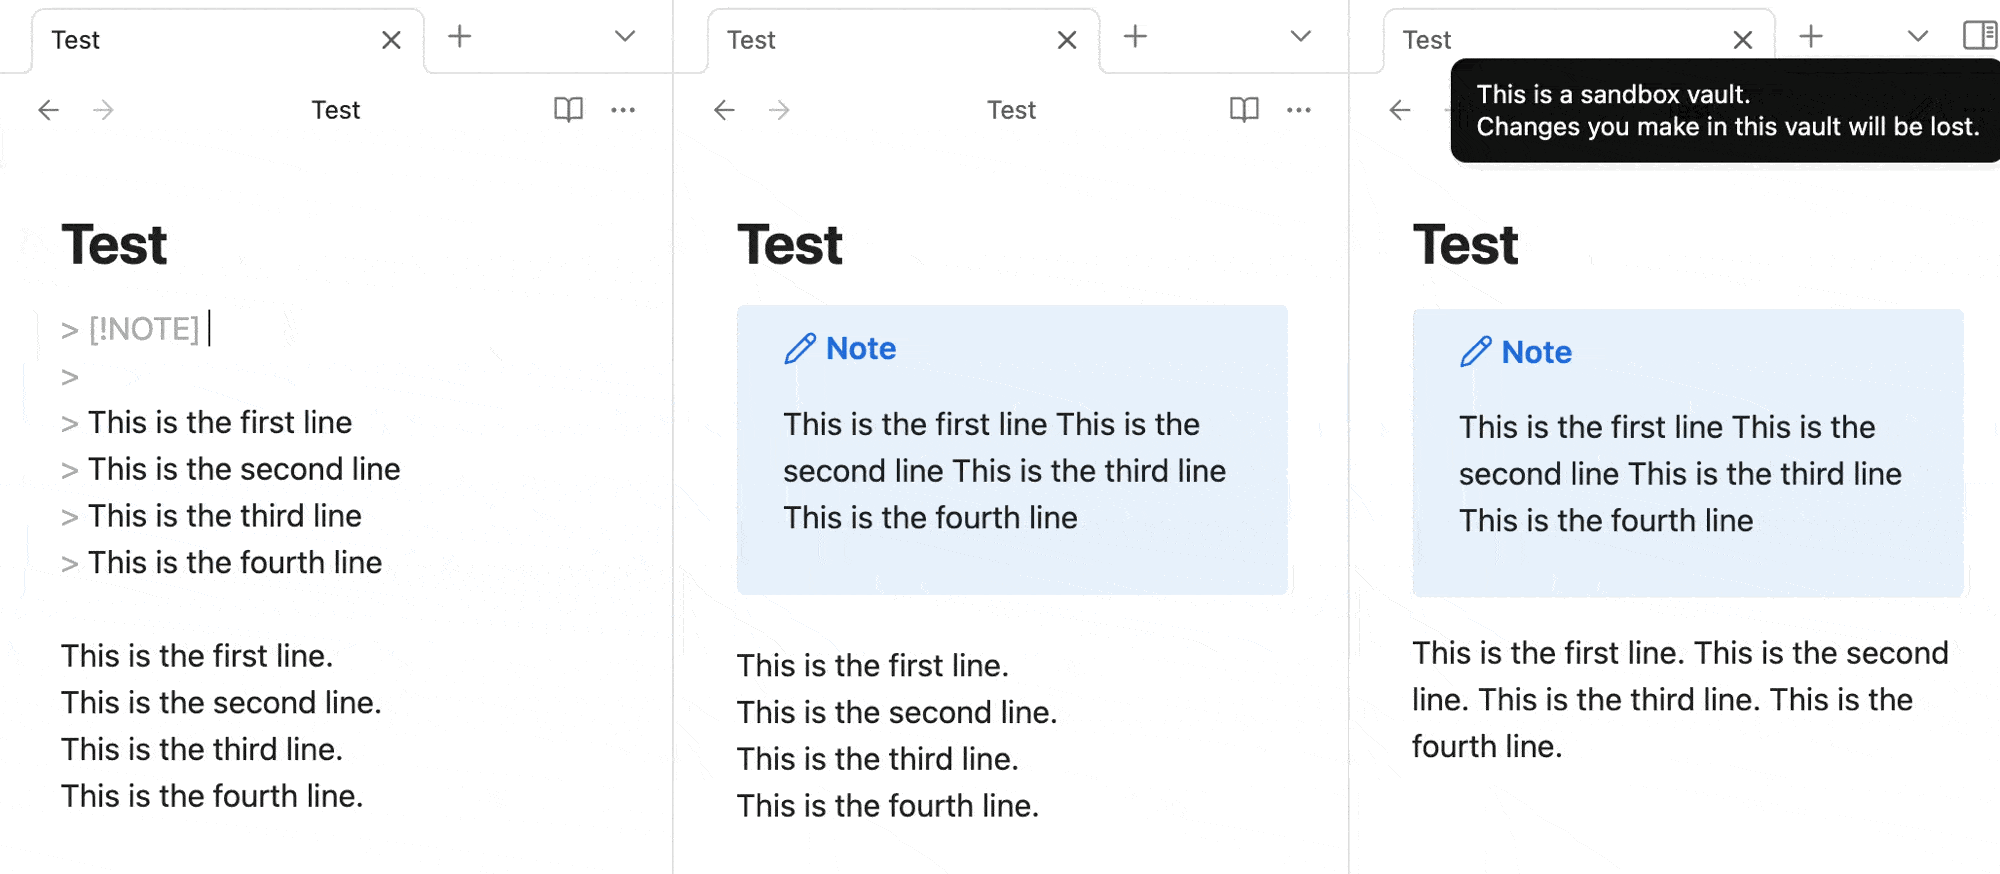Open the tab list dropdown in the left pane
This screenshot has width=2000, height=874.
coord(623,36)
